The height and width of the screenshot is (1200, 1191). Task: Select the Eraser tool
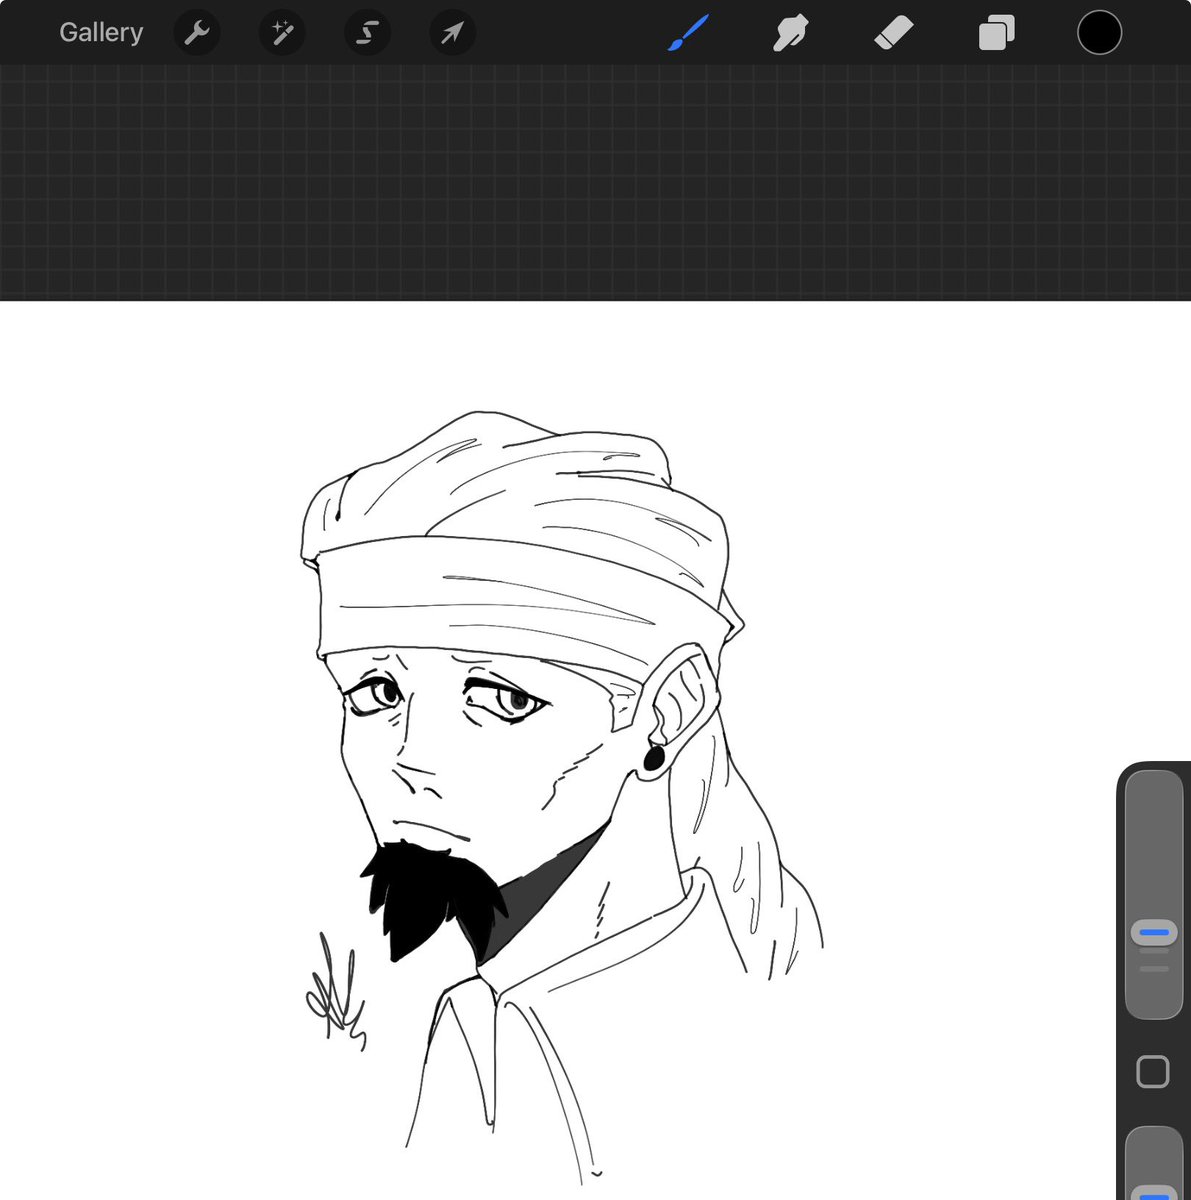pyautogui.click(x=893, y=33)
